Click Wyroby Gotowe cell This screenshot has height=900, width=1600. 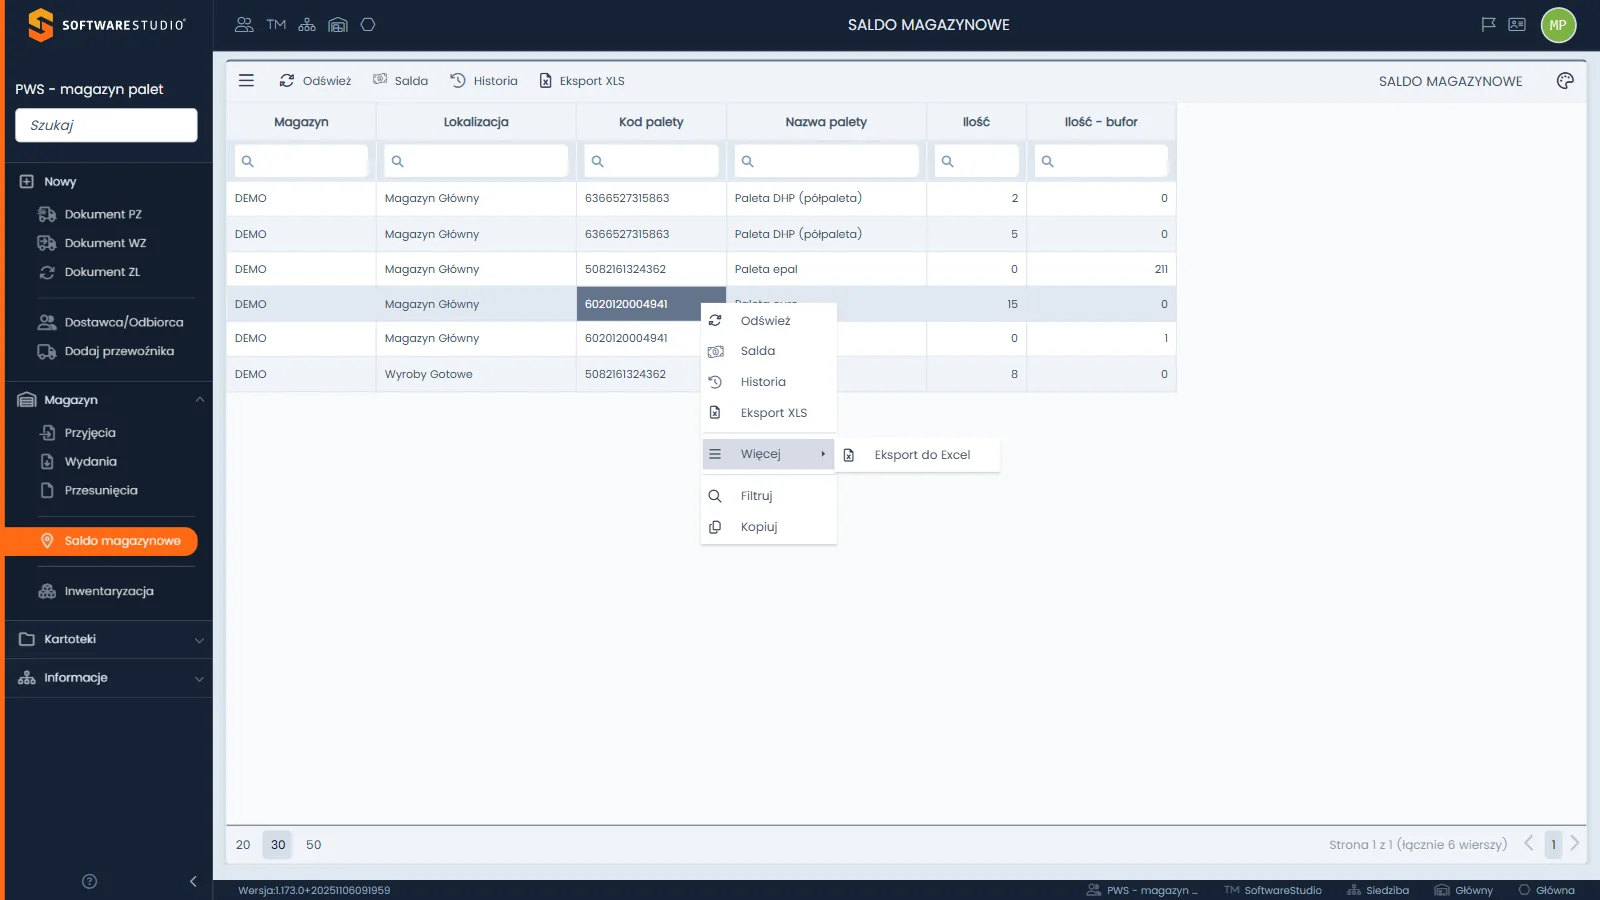click(476, 374)
